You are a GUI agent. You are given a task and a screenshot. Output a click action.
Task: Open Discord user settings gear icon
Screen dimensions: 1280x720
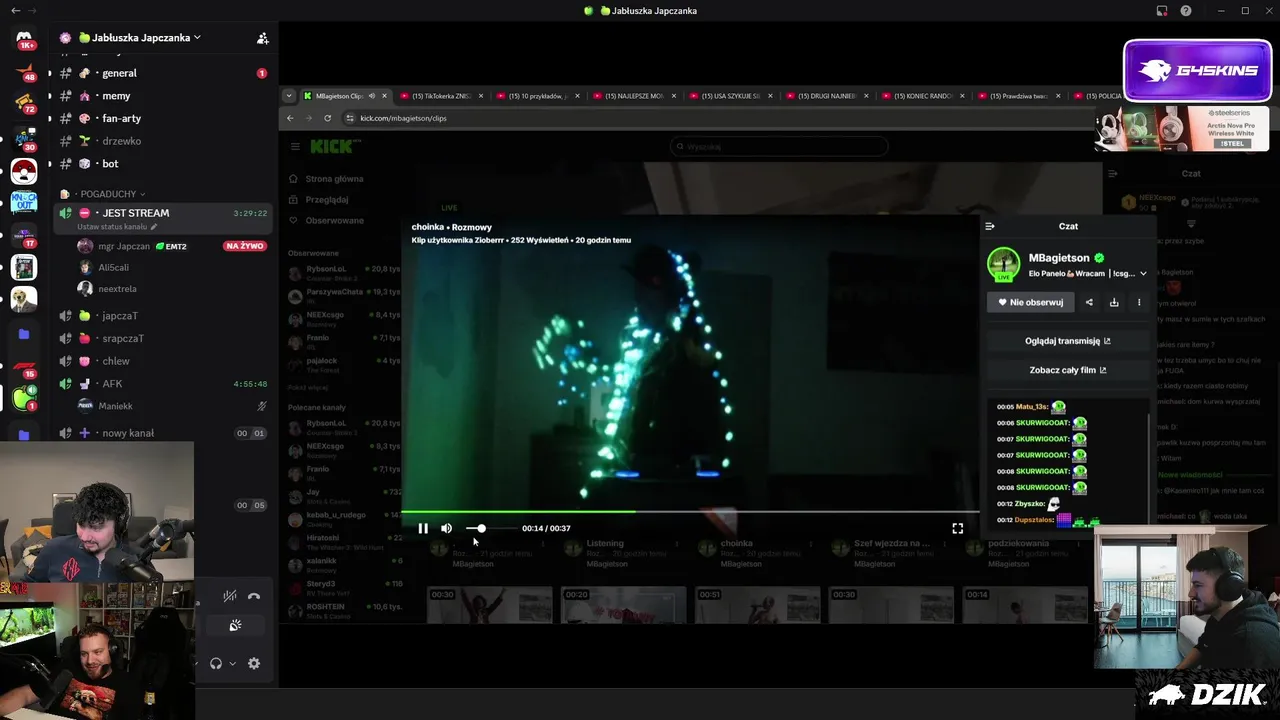coord(254,663)
